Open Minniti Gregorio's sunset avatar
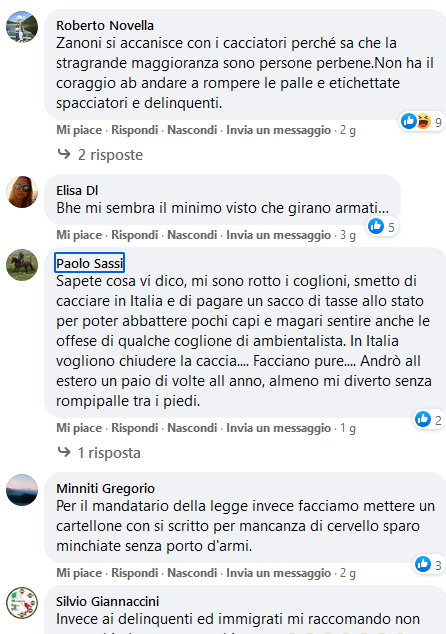 22,490
